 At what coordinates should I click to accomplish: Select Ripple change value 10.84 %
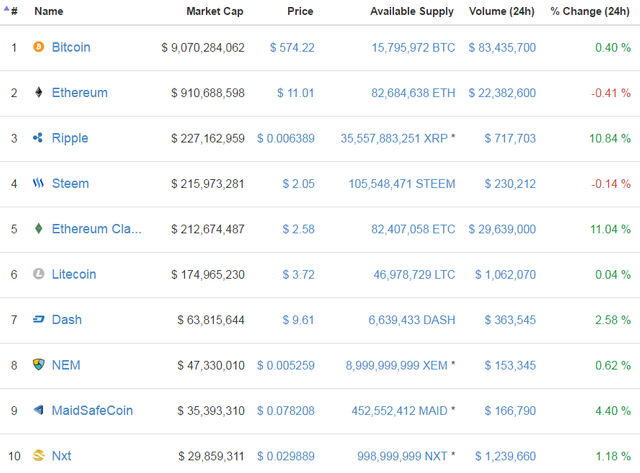tap(610, 138)
